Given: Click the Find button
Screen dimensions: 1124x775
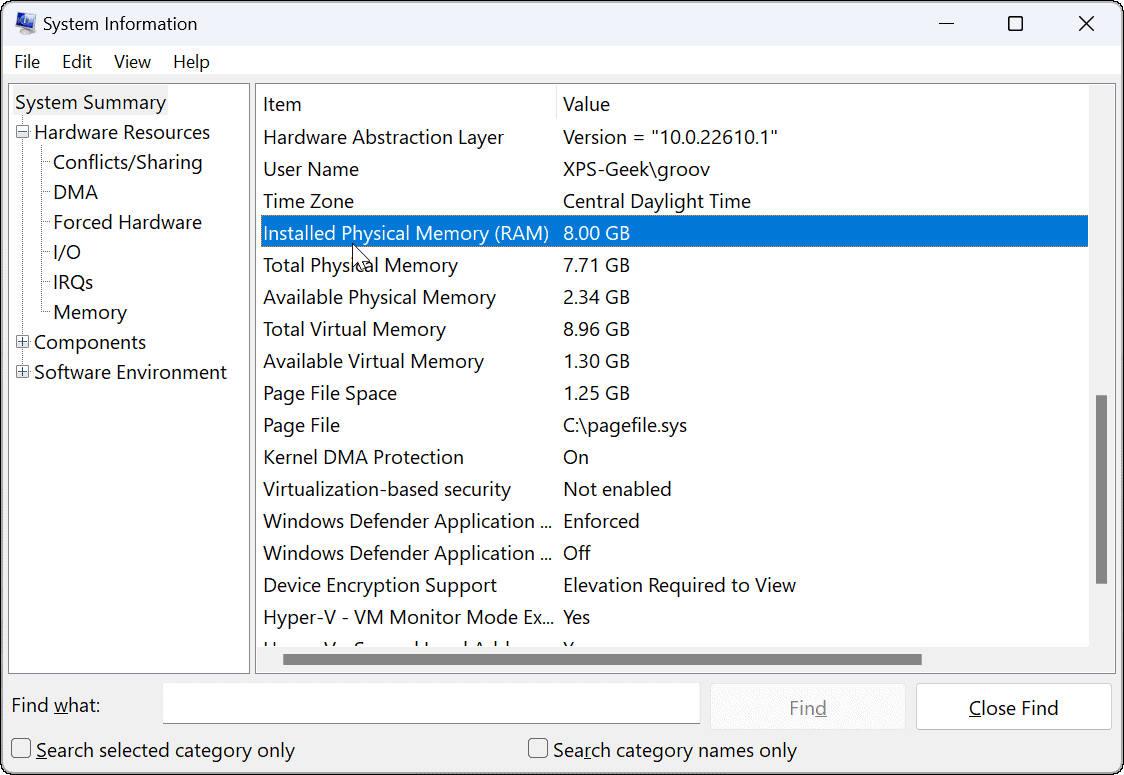Looking at the screenshot, I should click(x=808, y=708).
